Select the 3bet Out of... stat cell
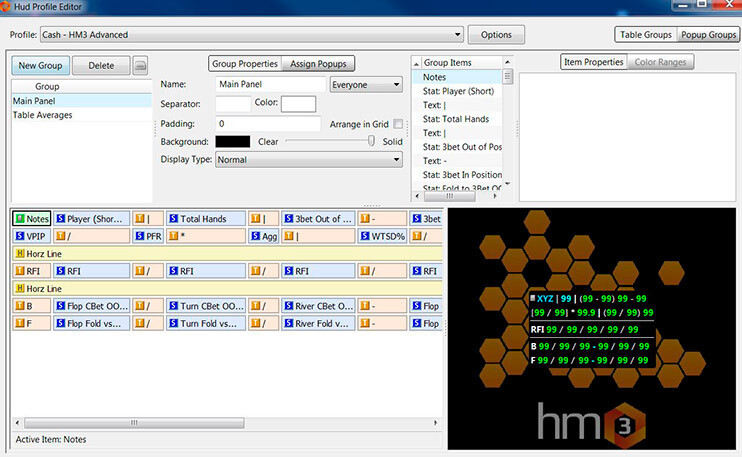 coord(318,219)
